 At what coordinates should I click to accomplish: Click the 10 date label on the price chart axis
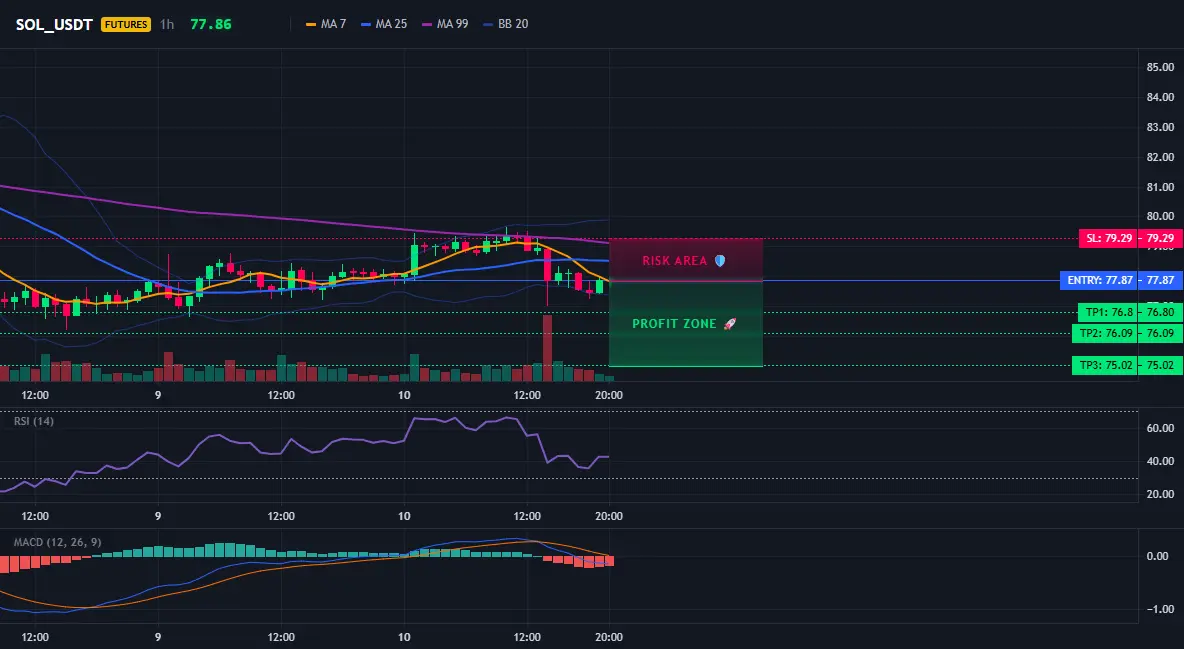[x=404, y=395]
